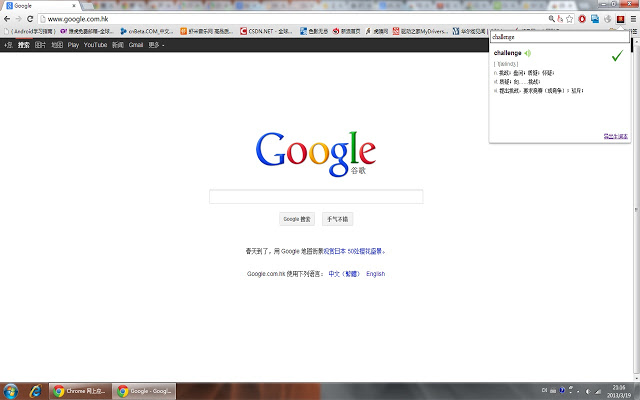640x400 pixels.
Task: Click the Google logo
Action: [316, 154]
